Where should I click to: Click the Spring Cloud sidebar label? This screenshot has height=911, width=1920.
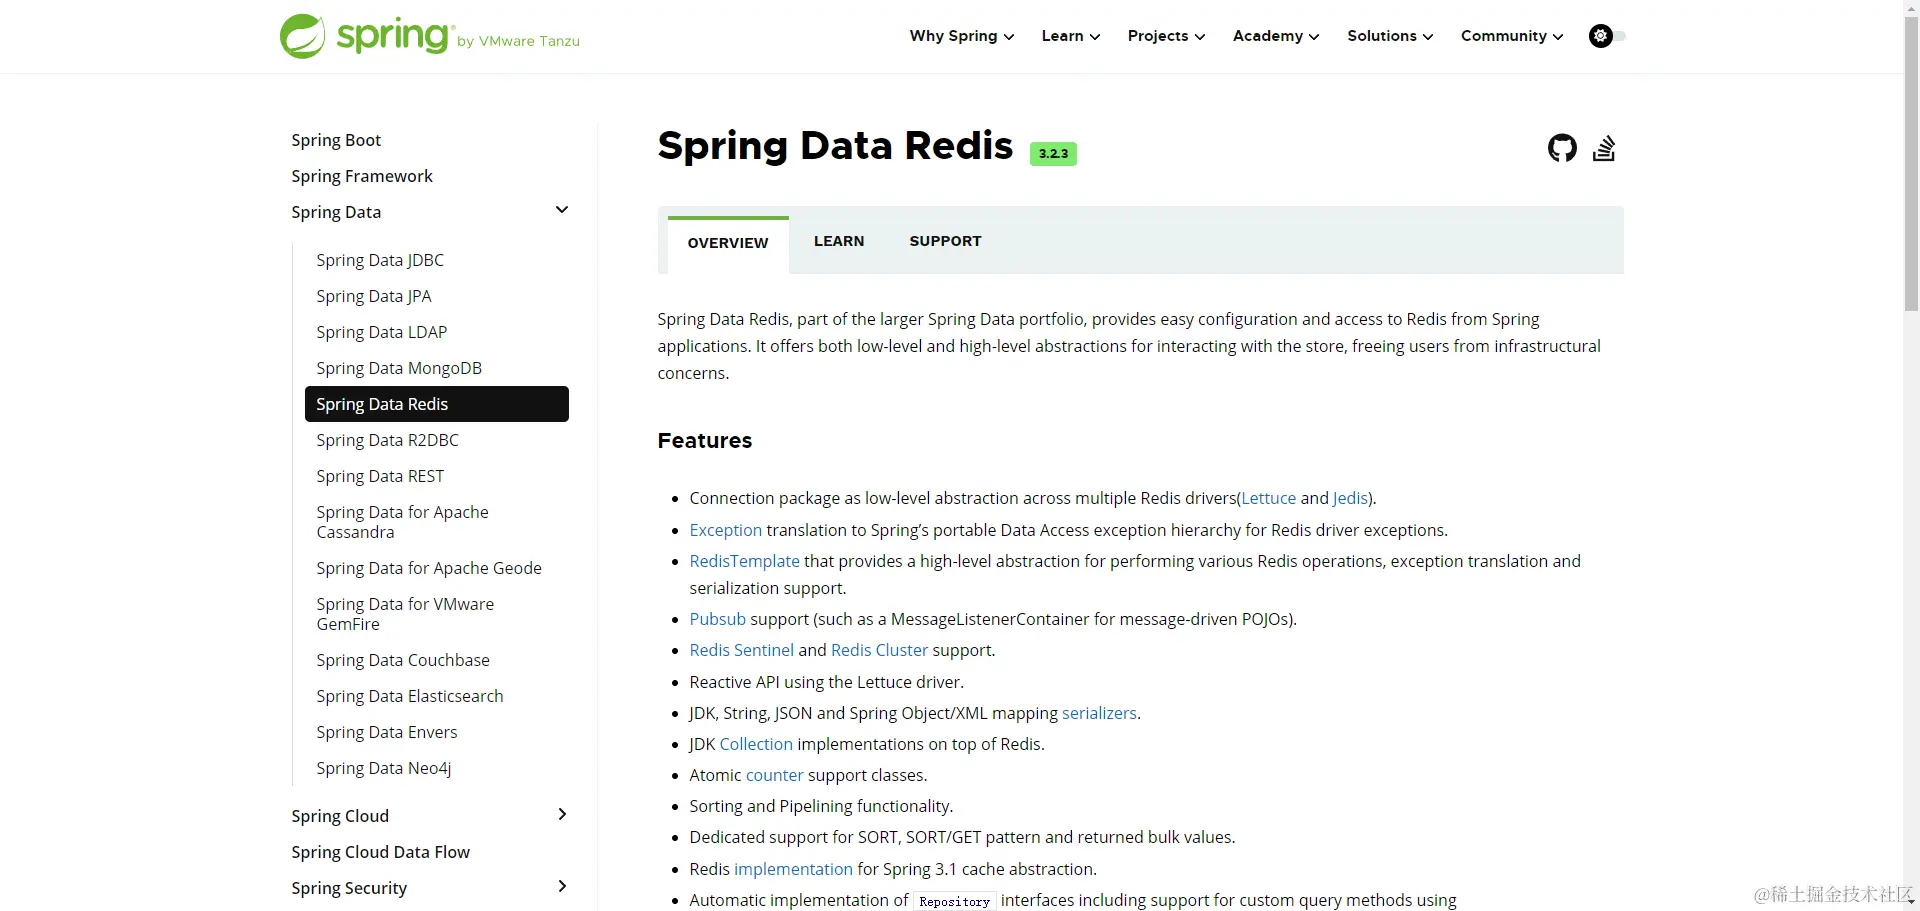[x=340, y=816]
